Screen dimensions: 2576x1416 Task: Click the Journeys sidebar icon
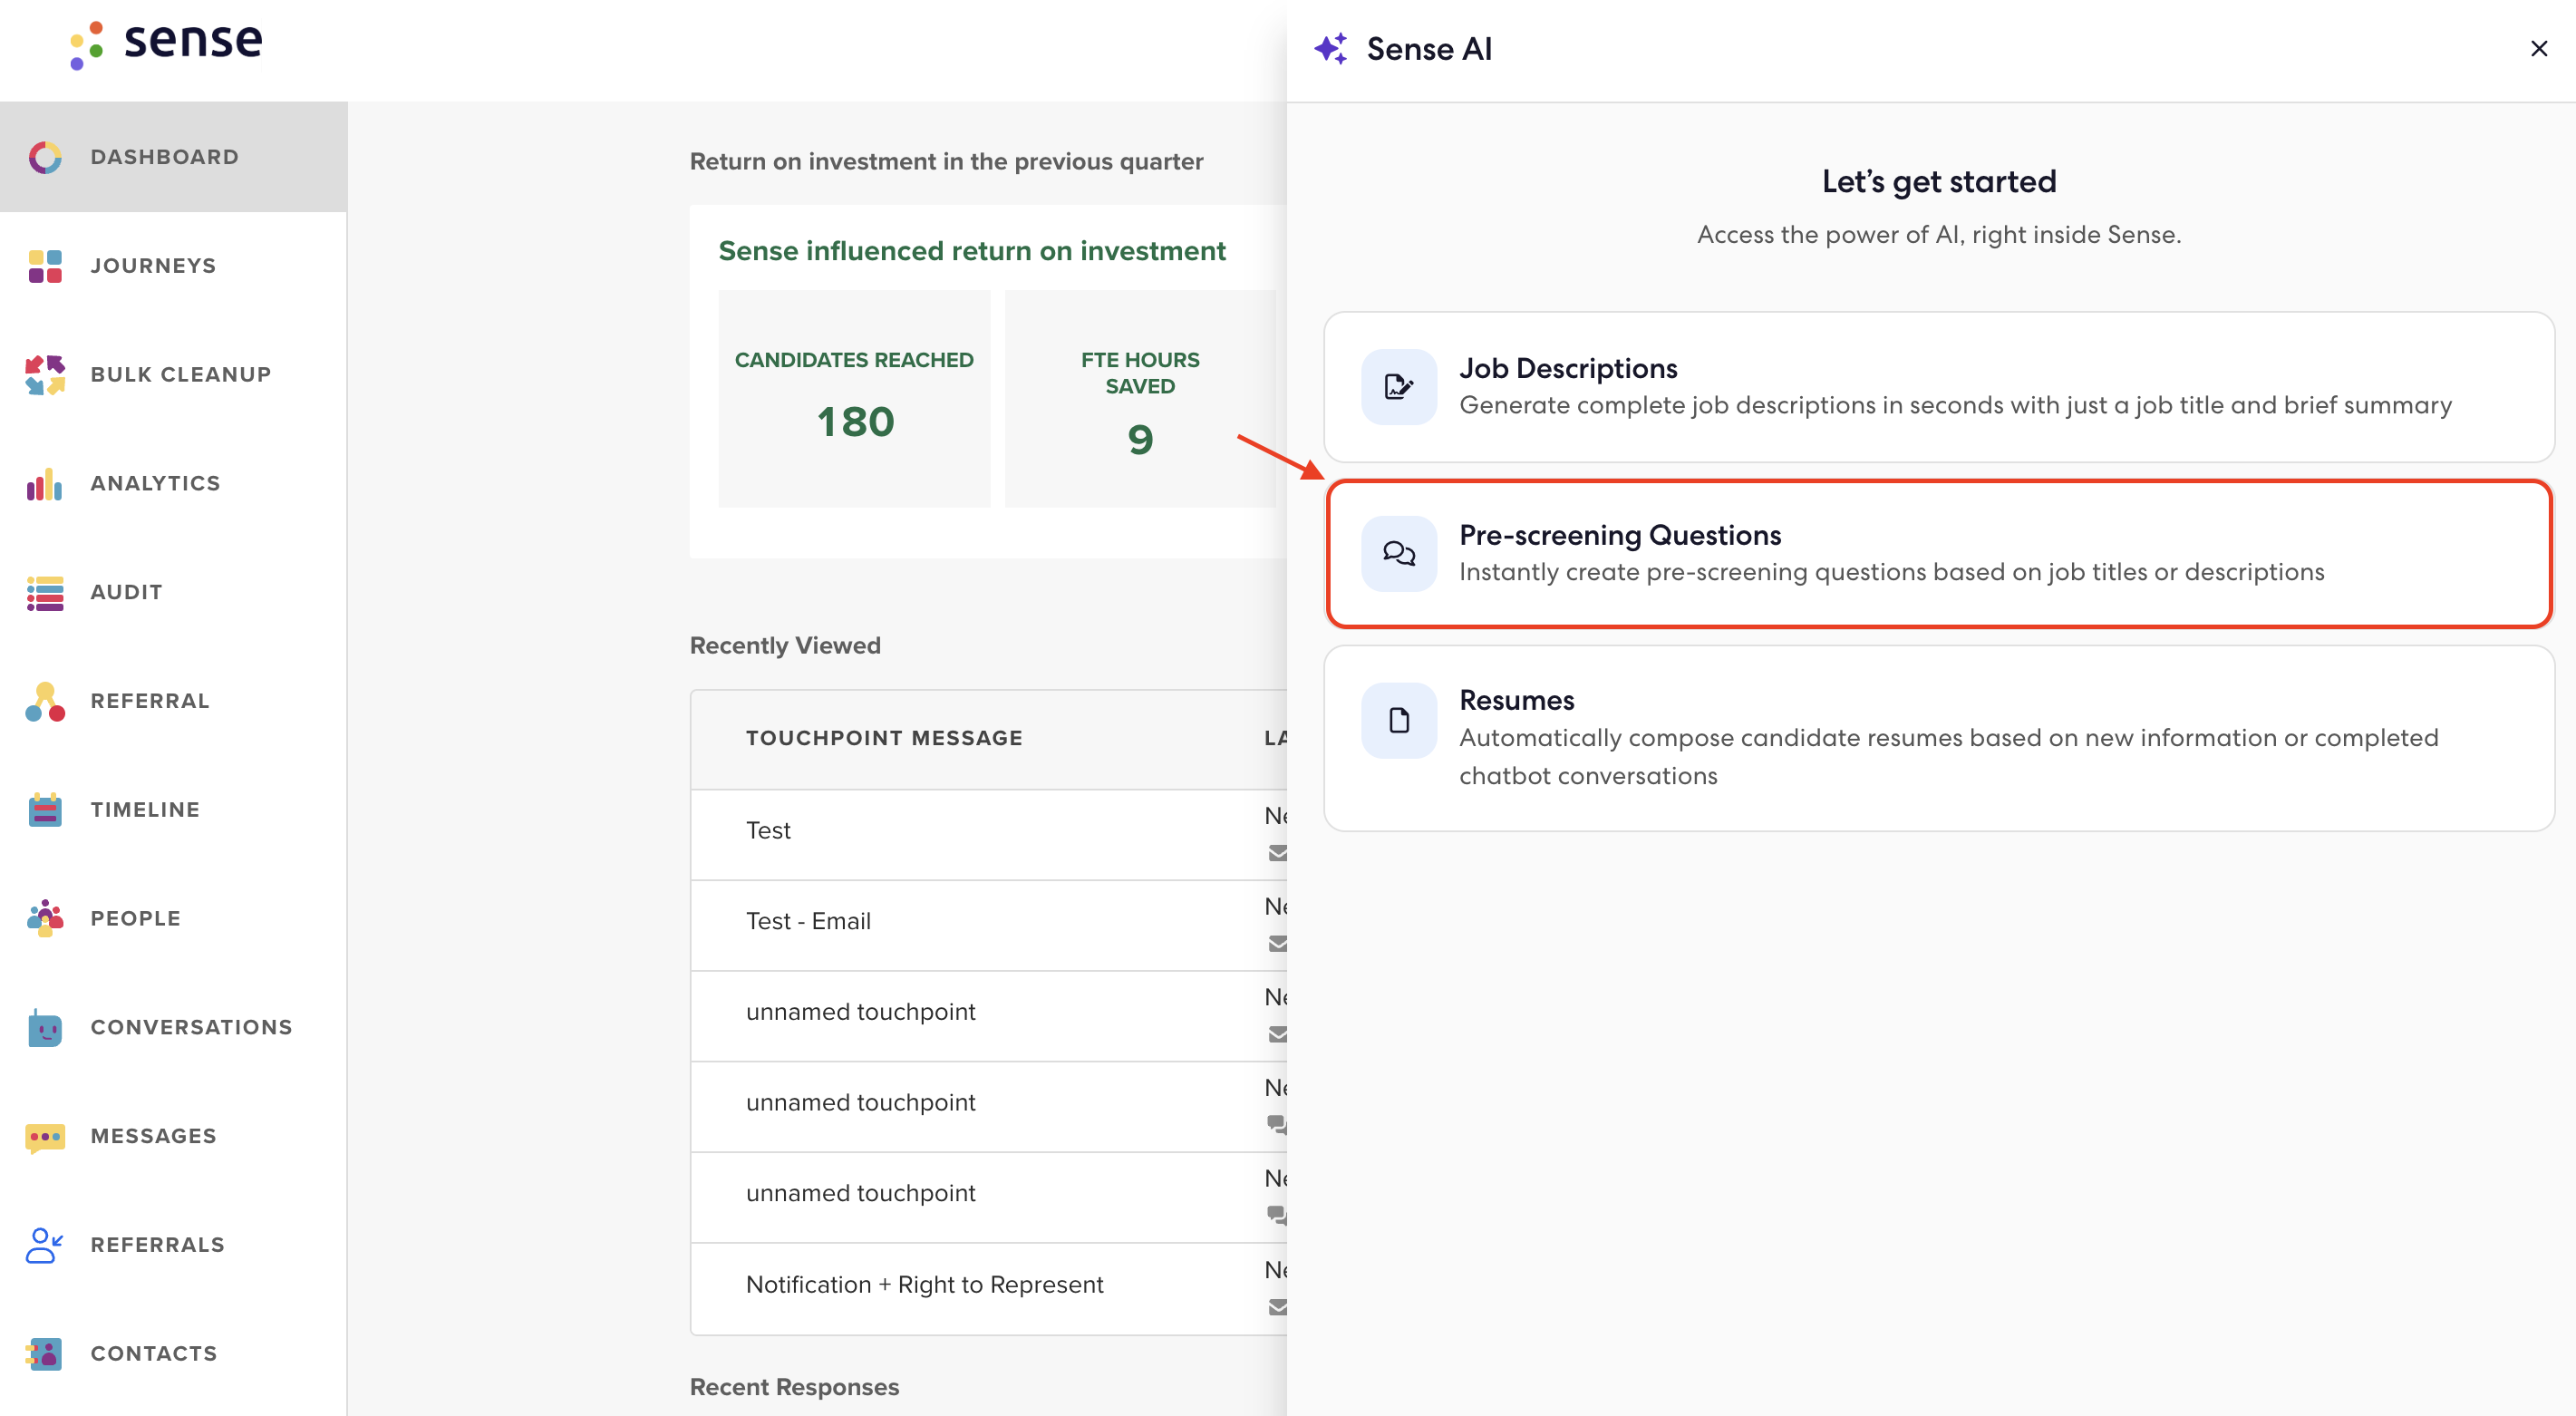(45, 266)
